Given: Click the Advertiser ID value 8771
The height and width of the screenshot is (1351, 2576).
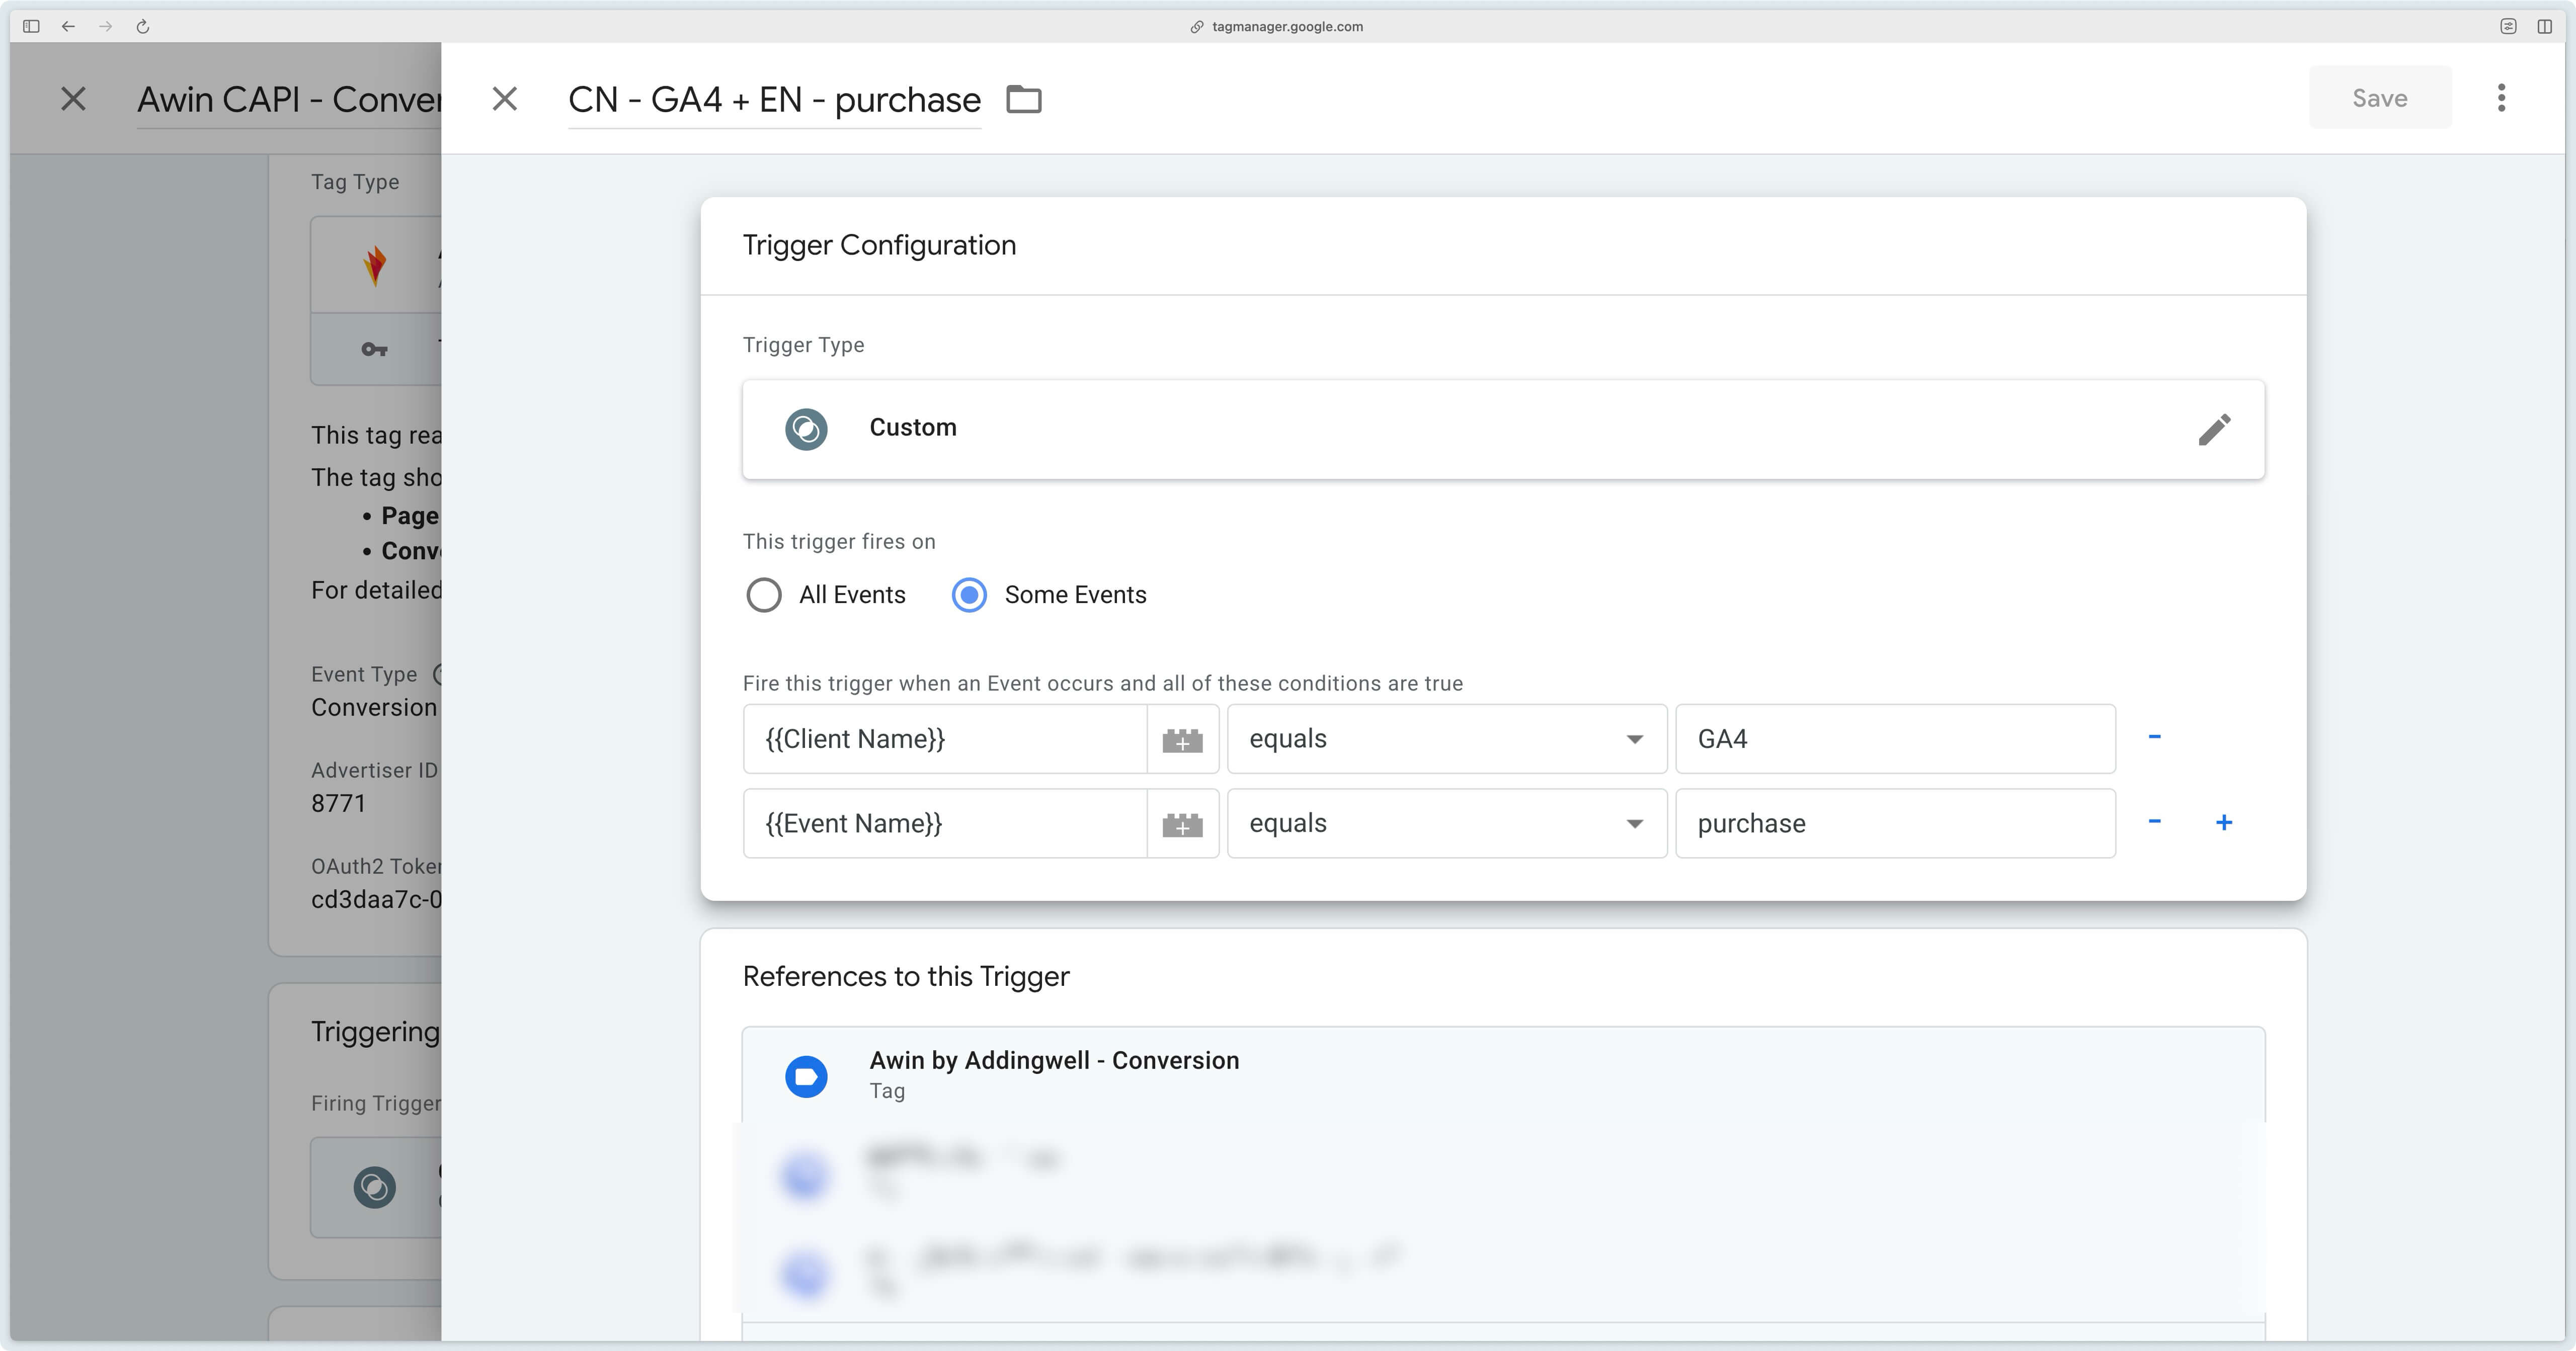Looking at the screenshot, I should pyautogui.click(x=338, y=804).
